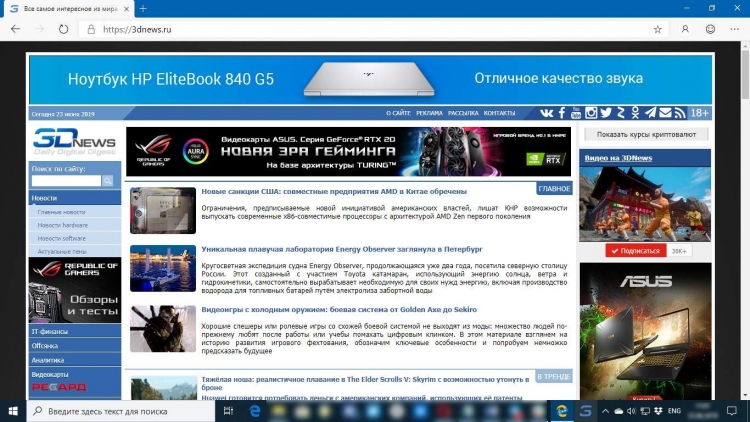Viewport: 750px width, 422px height.
Task: Open the Yandex Zen icon
Action: (x=621, y=113)
